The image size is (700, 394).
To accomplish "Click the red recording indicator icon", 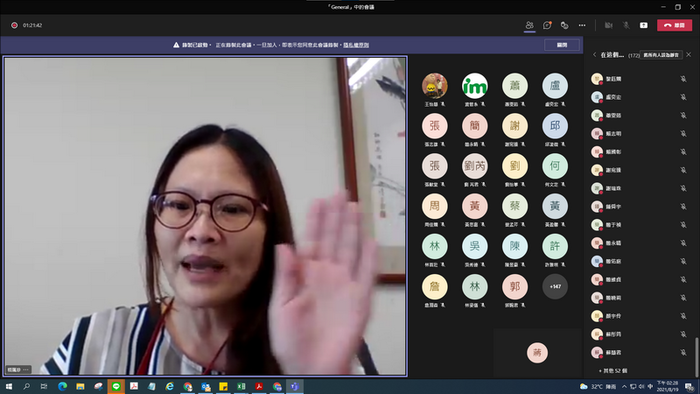I will pyautogui.click(x=14, y=25).
